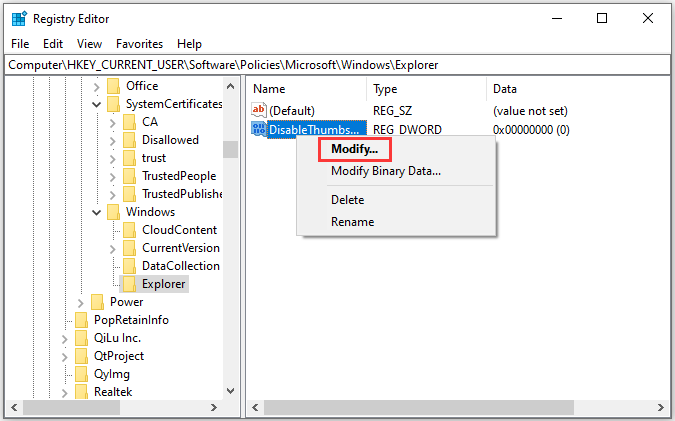Select the Windows folder icon

point(114,212)
